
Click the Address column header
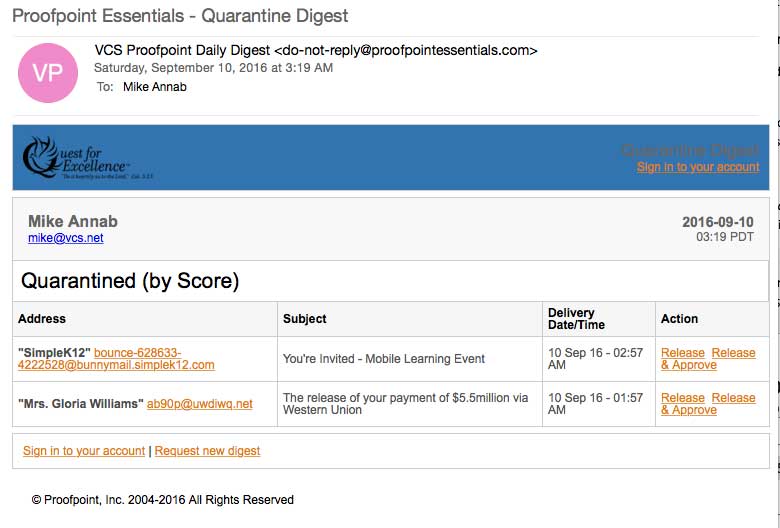(x=42, y=319)
